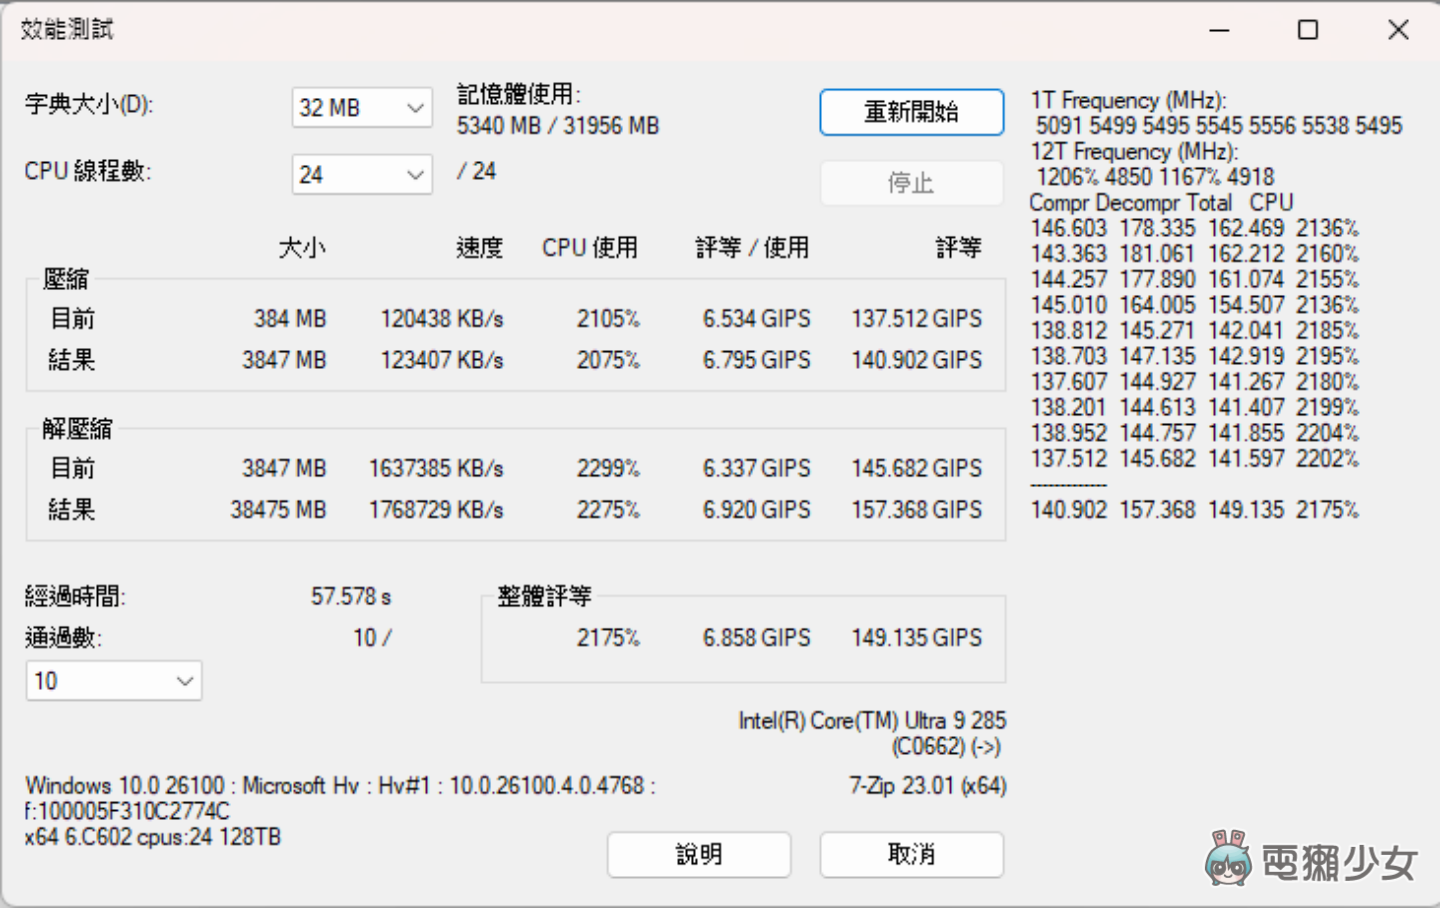Click the 取消 cancel button
The image size is (1440, 908).
coord(911,855)
